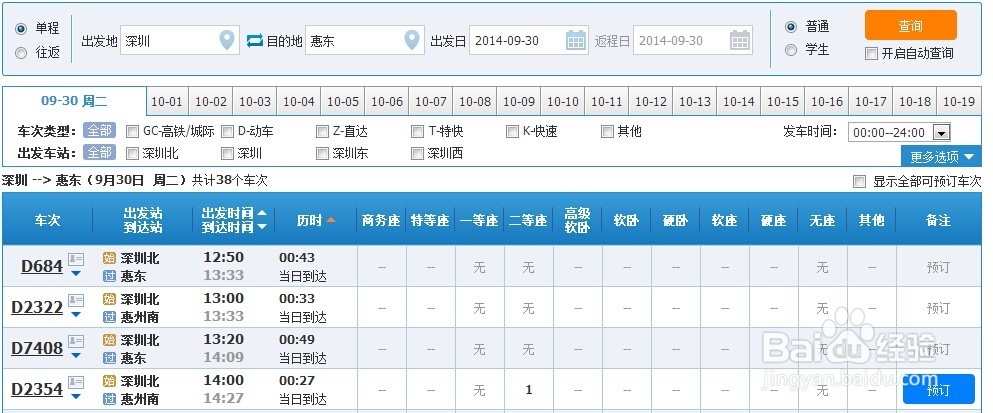Enable 显示全部可预订车次 checkbox
This screenshot has width=993, height=413.
pyautogui.click(x=859, y=182)
